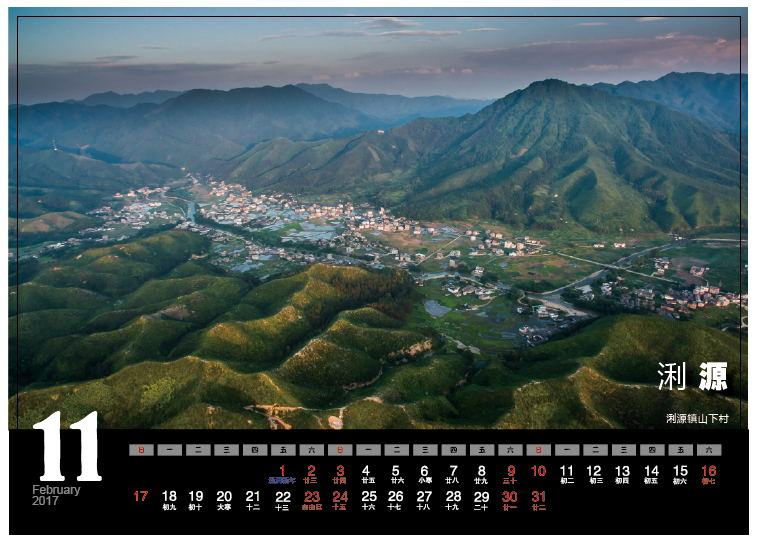Select the red date 9
The width and height of the screenshot is (758, 541).
tap(510, 471)
